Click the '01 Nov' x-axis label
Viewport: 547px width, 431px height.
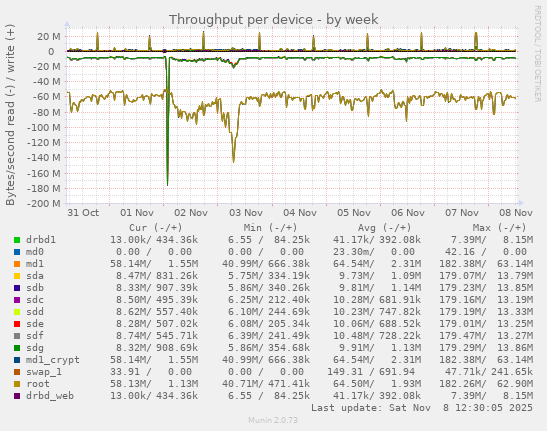[137, 213]
